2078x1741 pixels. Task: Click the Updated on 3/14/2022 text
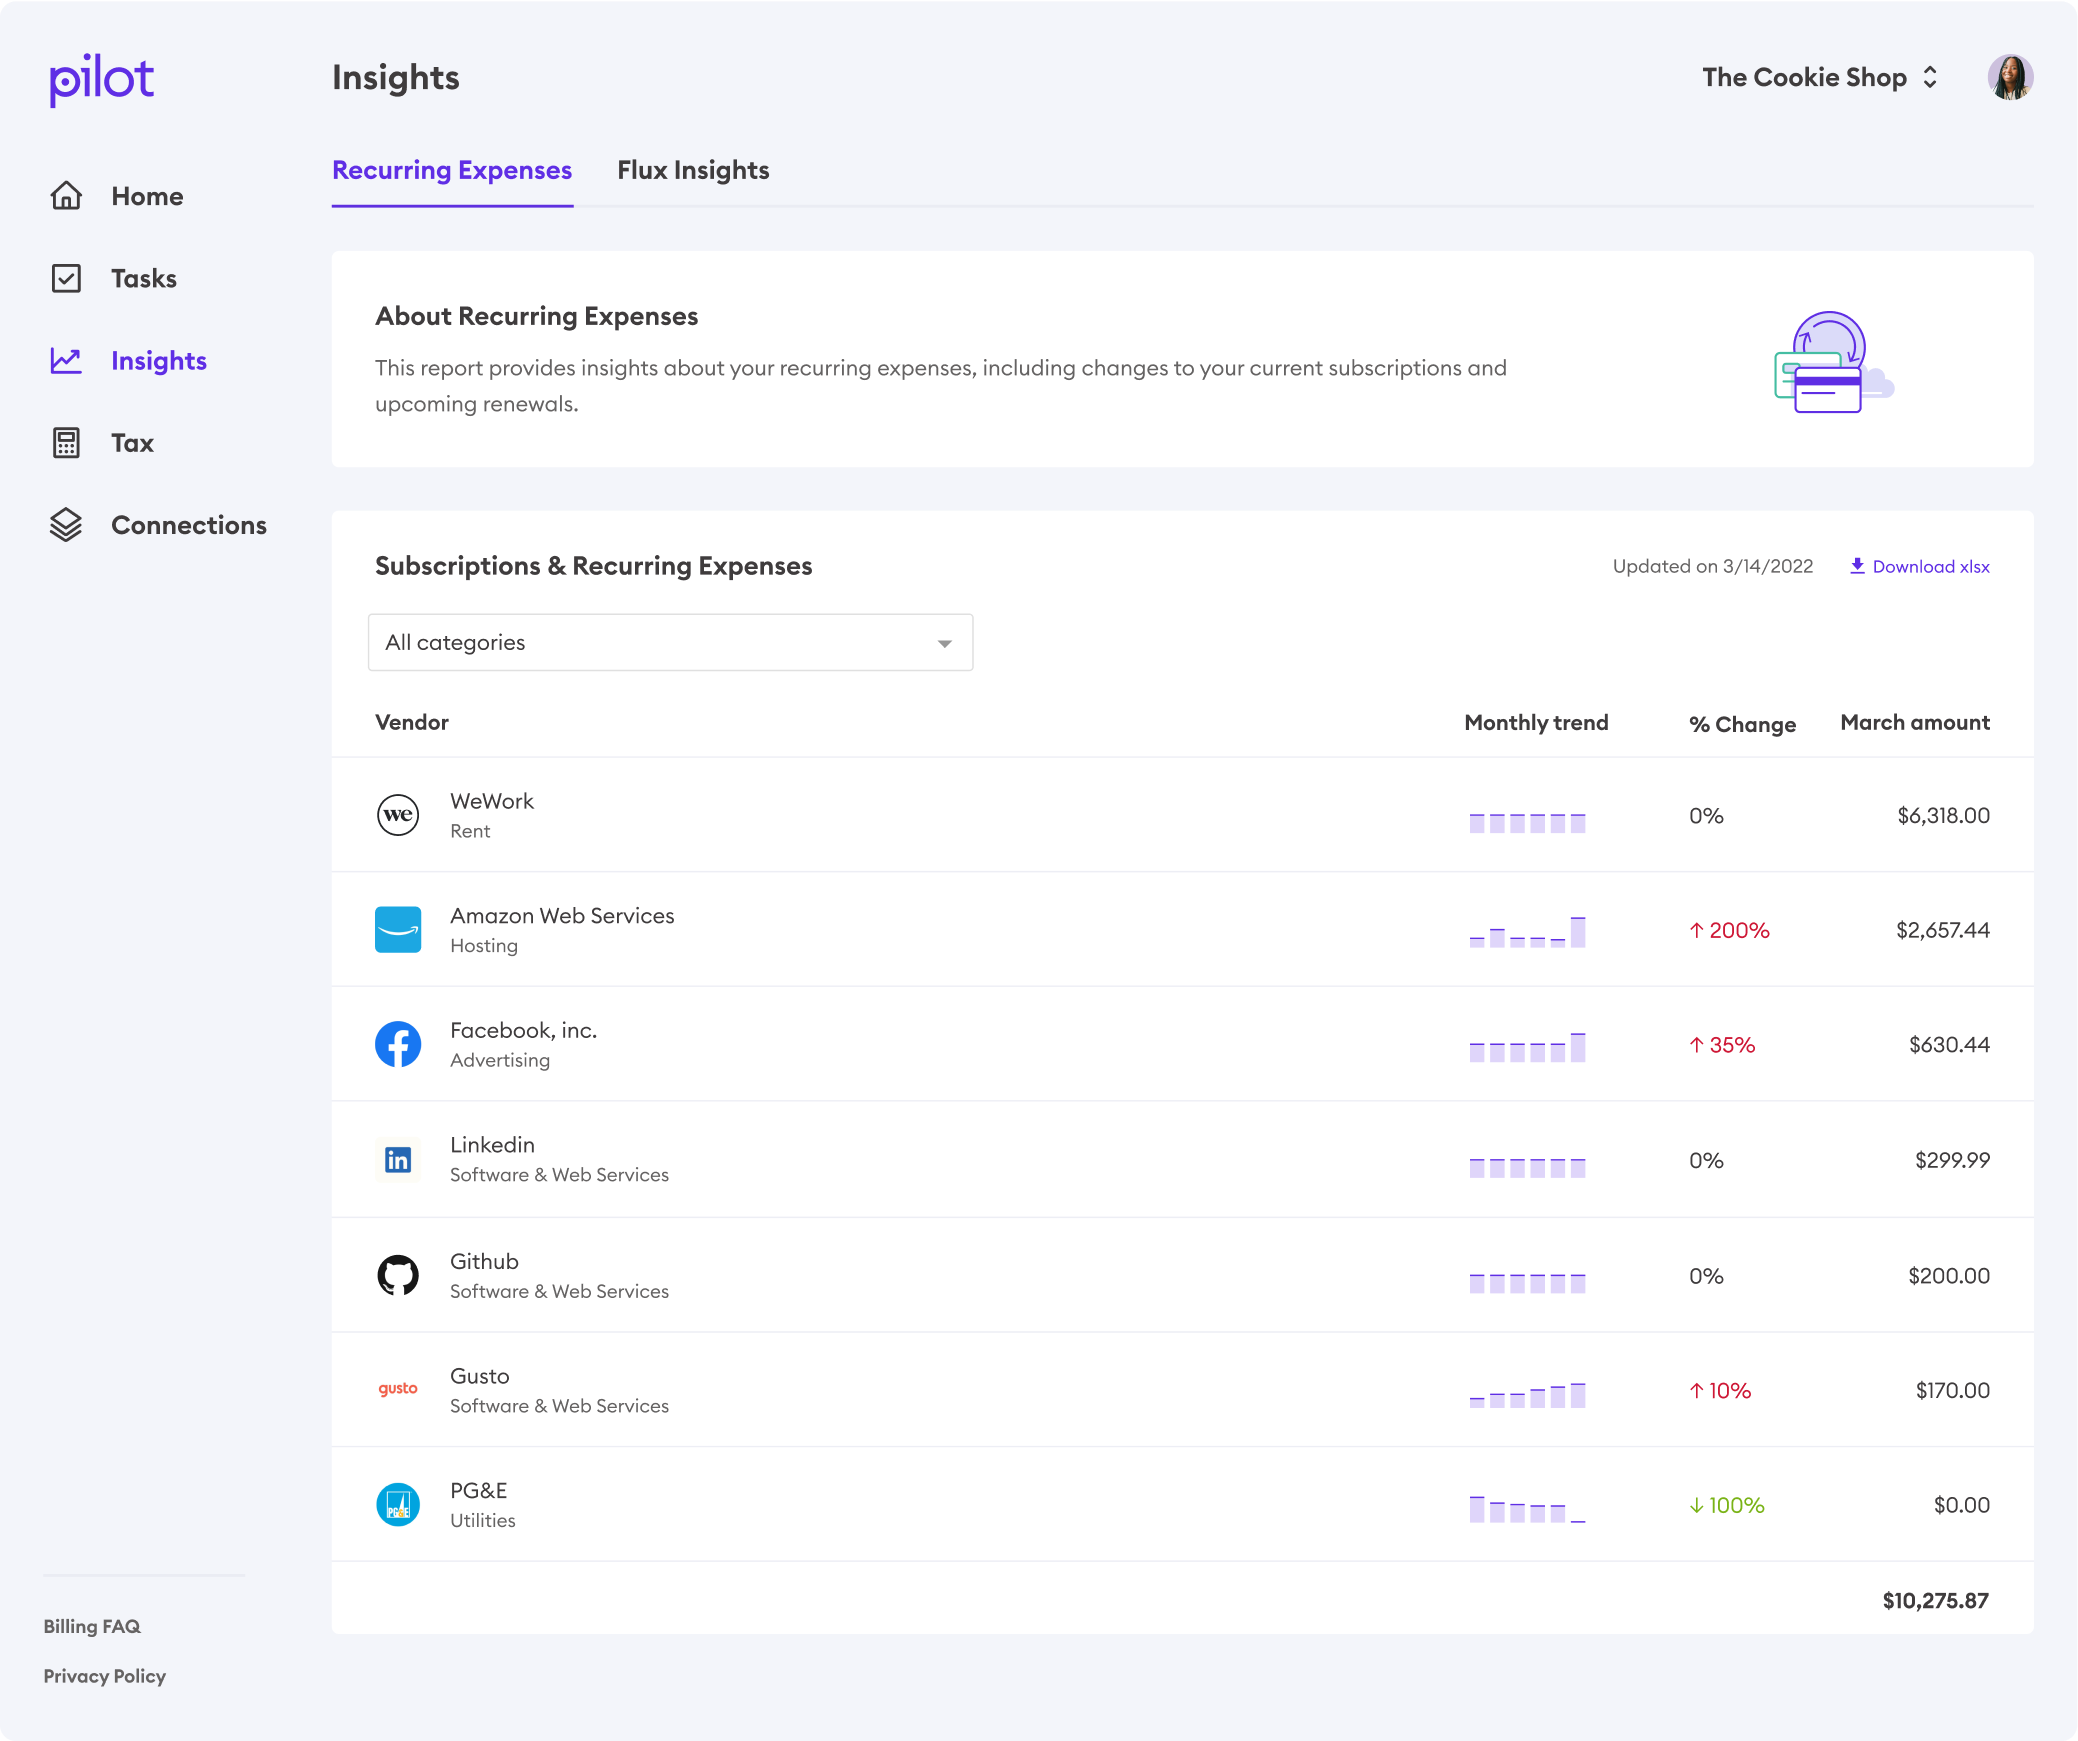pos(1712,566)
